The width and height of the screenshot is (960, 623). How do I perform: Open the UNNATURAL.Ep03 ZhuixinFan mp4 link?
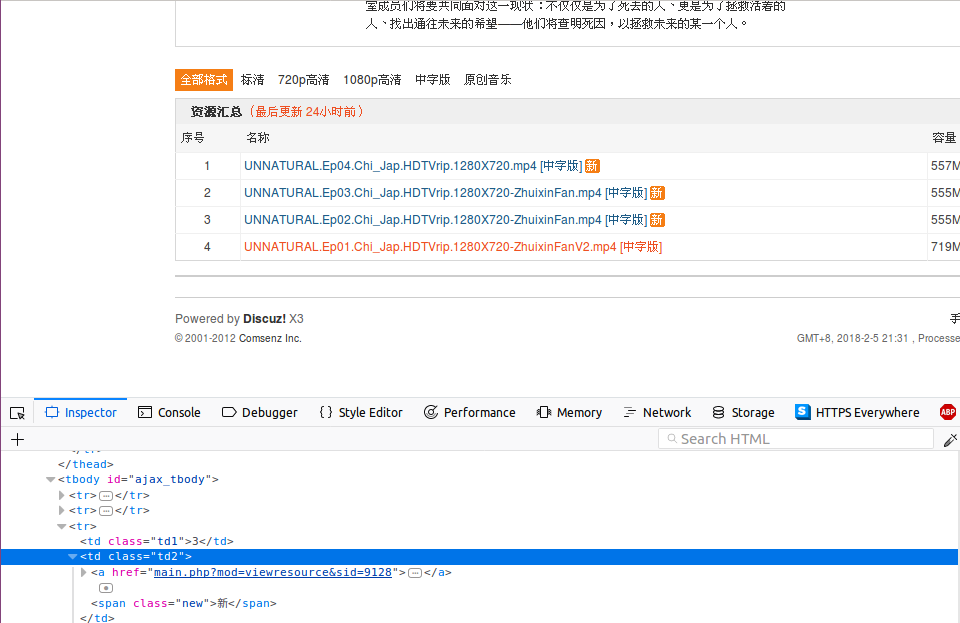point(446,193)
